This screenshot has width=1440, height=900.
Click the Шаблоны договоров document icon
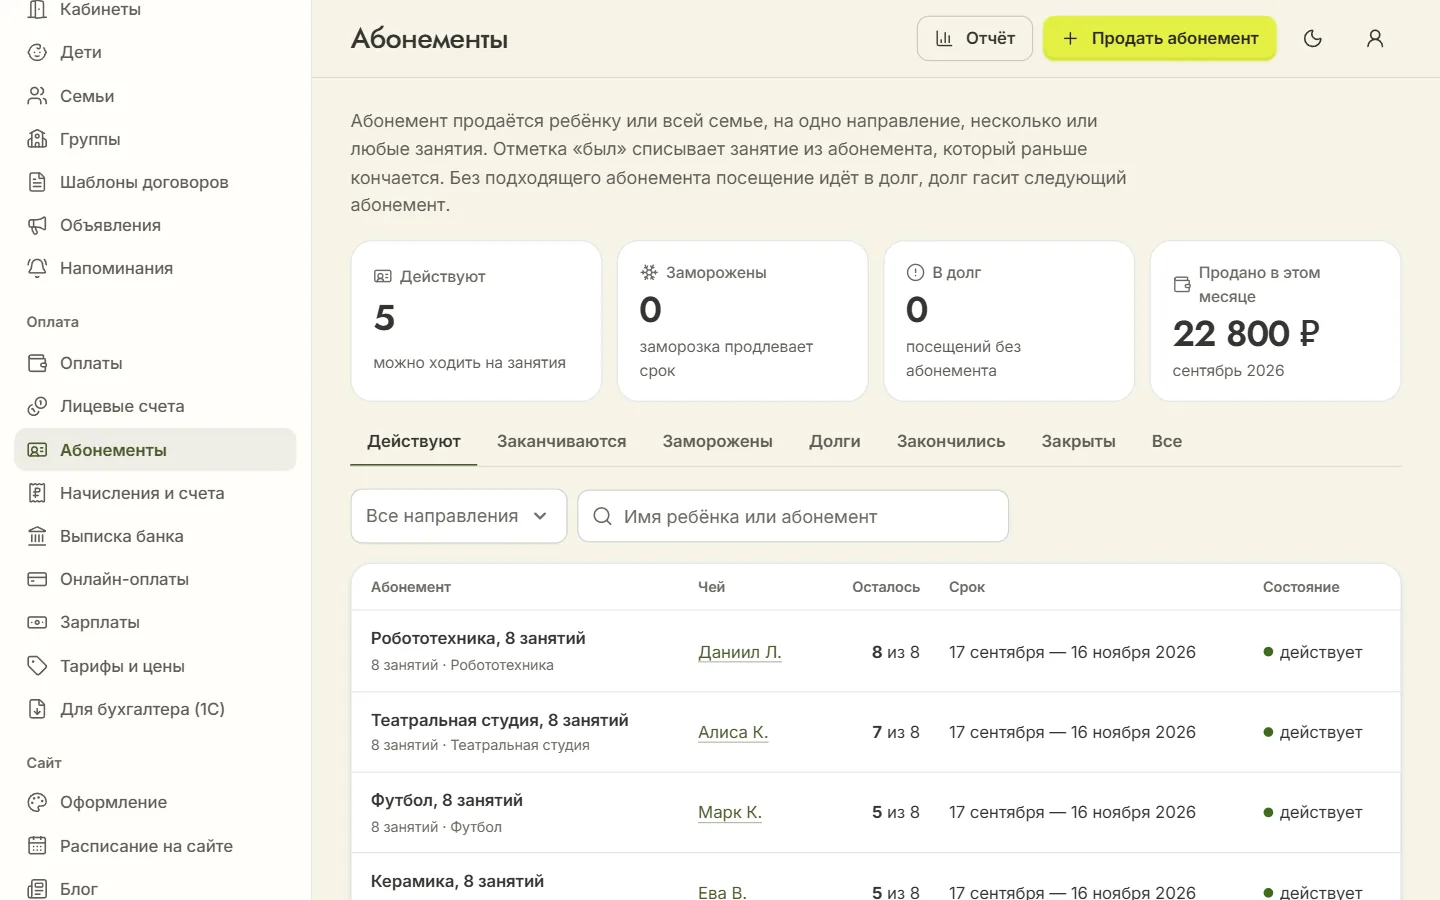(37, 182)
